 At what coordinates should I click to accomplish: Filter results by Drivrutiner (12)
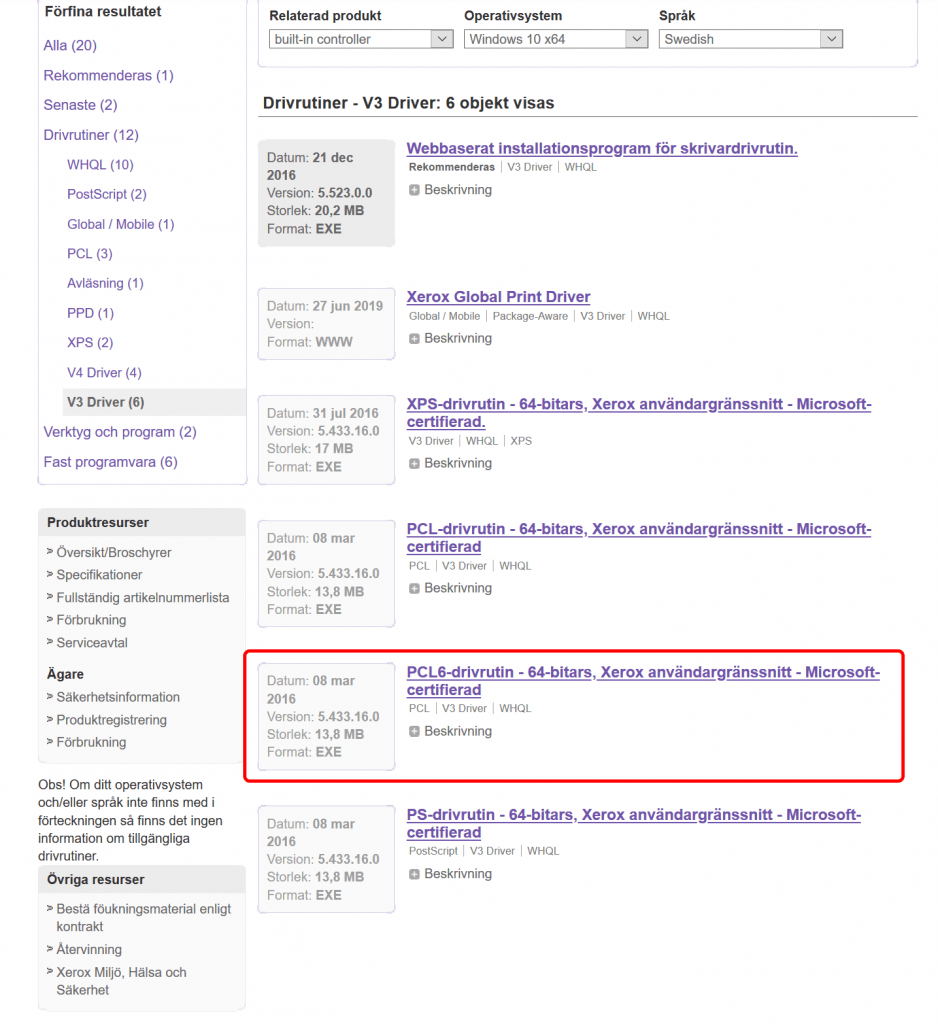pyautogui.click(x=91, y=135)
